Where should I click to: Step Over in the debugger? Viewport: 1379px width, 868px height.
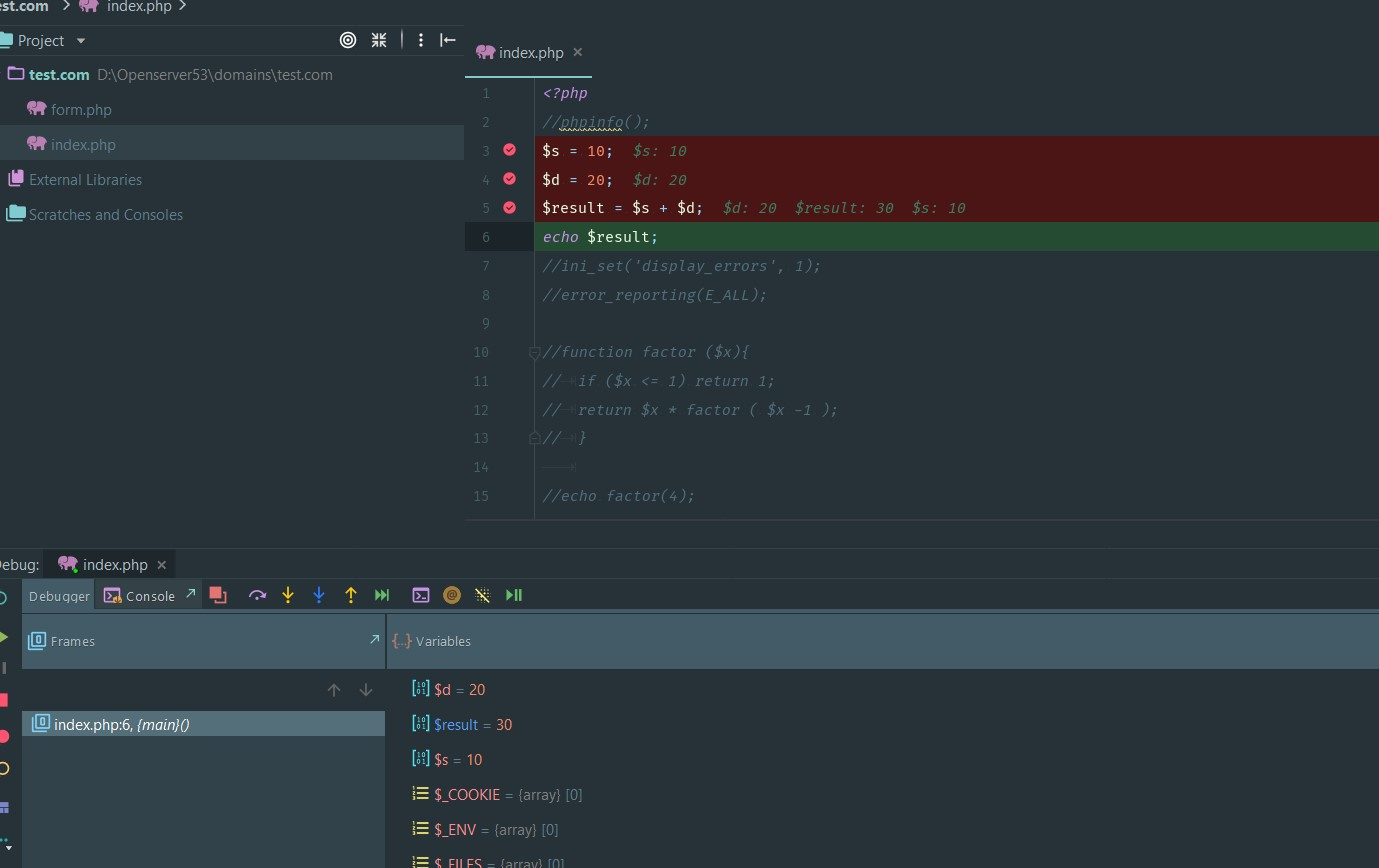click(x=257, y=595)
